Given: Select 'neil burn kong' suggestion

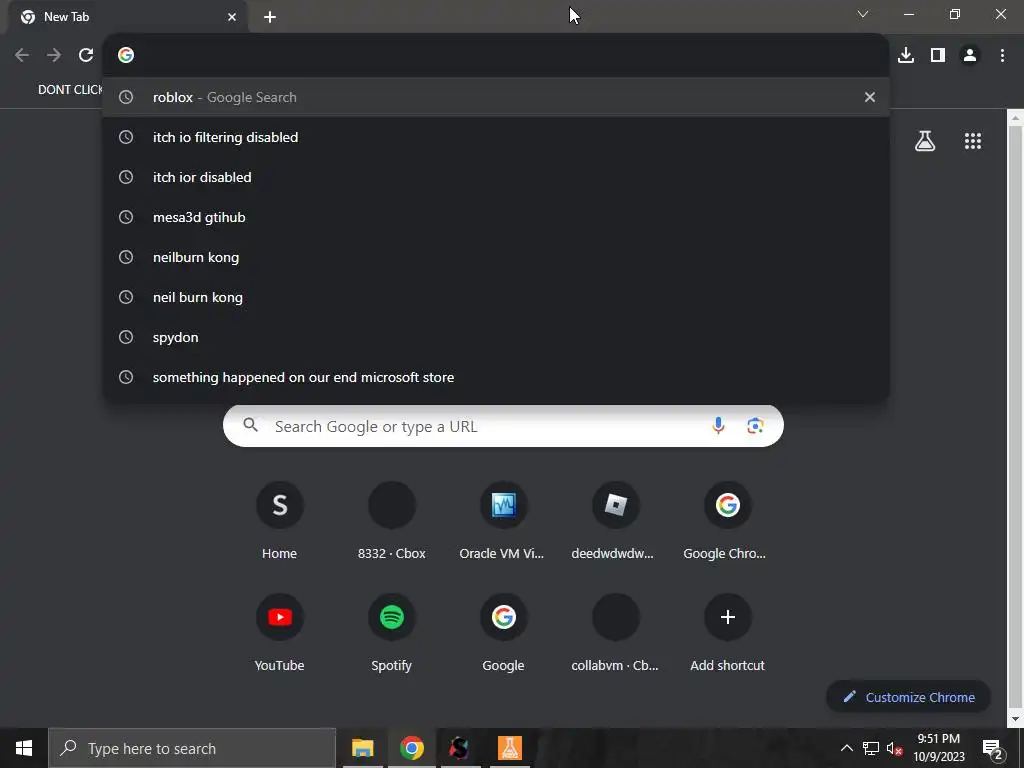Looking at the screenshot, I should coord(496,297).
